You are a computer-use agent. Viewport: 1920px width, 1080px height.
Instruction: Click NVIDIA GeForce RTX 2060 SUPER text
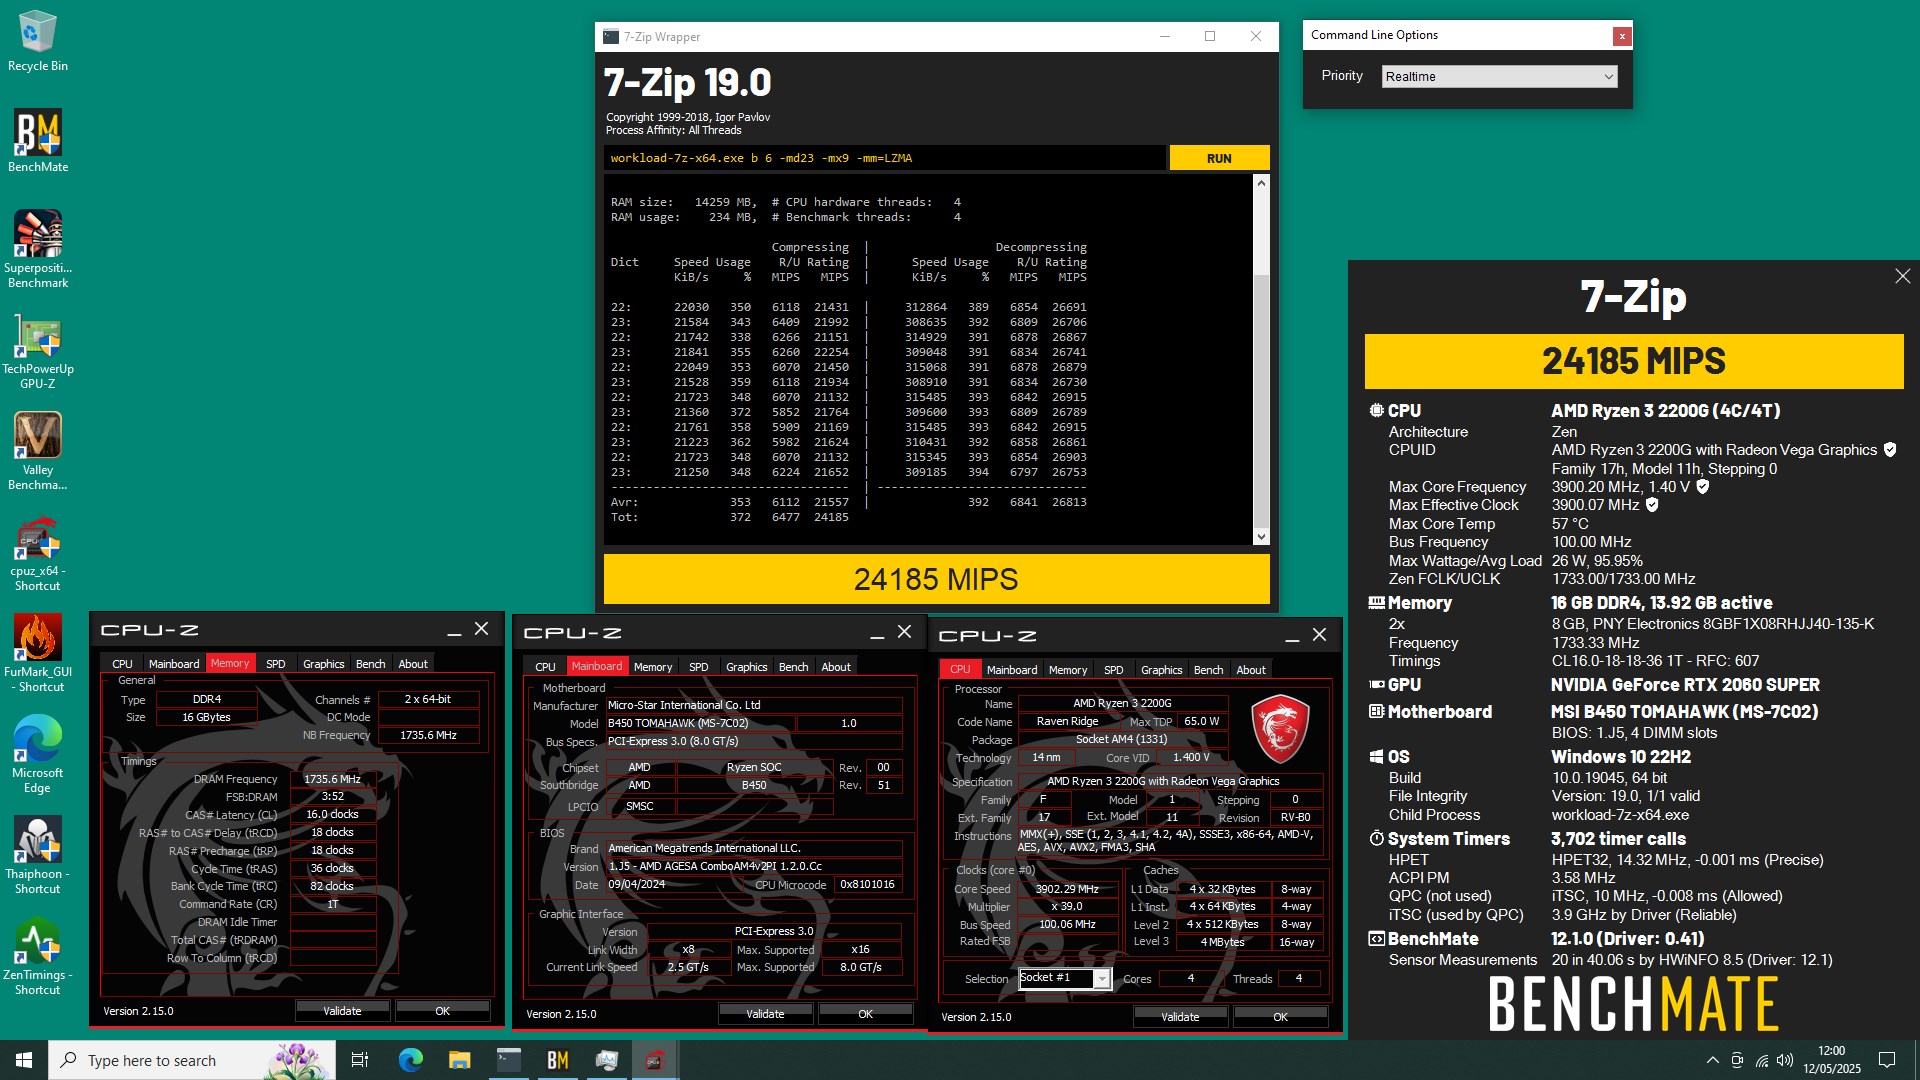(1685, 685)
